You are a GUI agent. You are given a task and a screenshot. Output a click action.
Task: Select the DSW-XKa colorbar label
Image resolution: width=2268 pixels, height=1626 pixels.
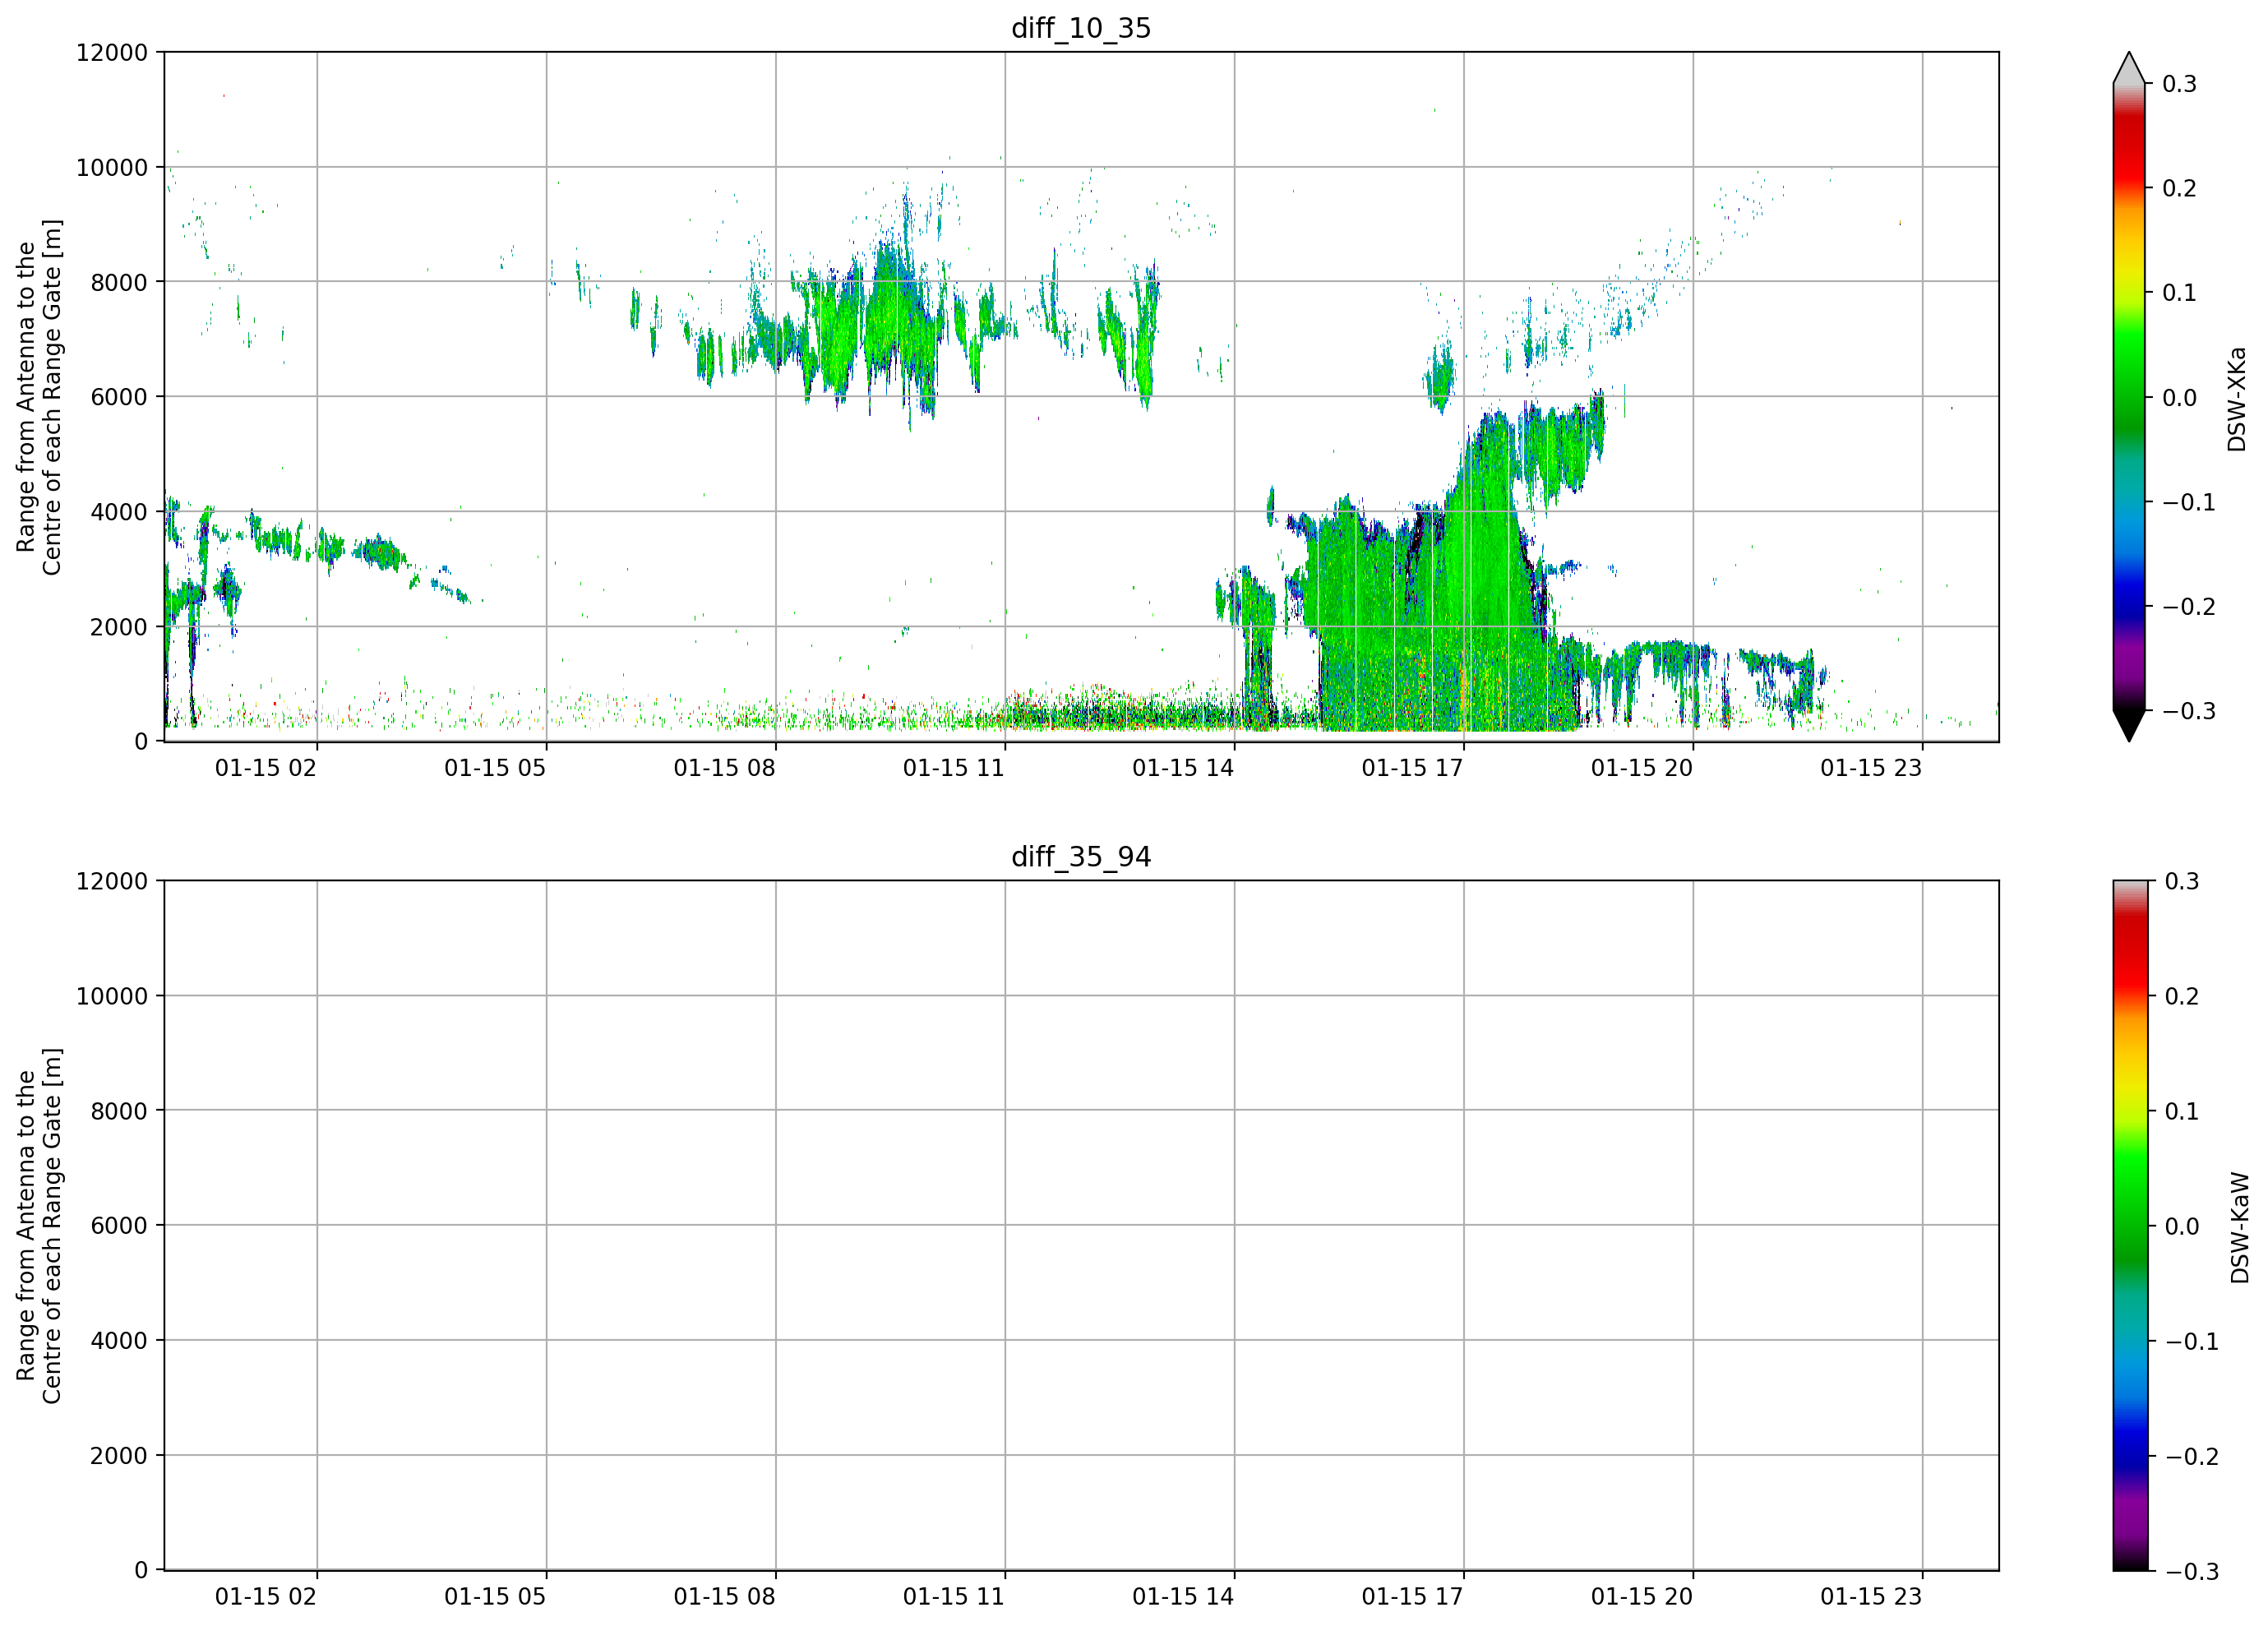[x=2237, y=399]
